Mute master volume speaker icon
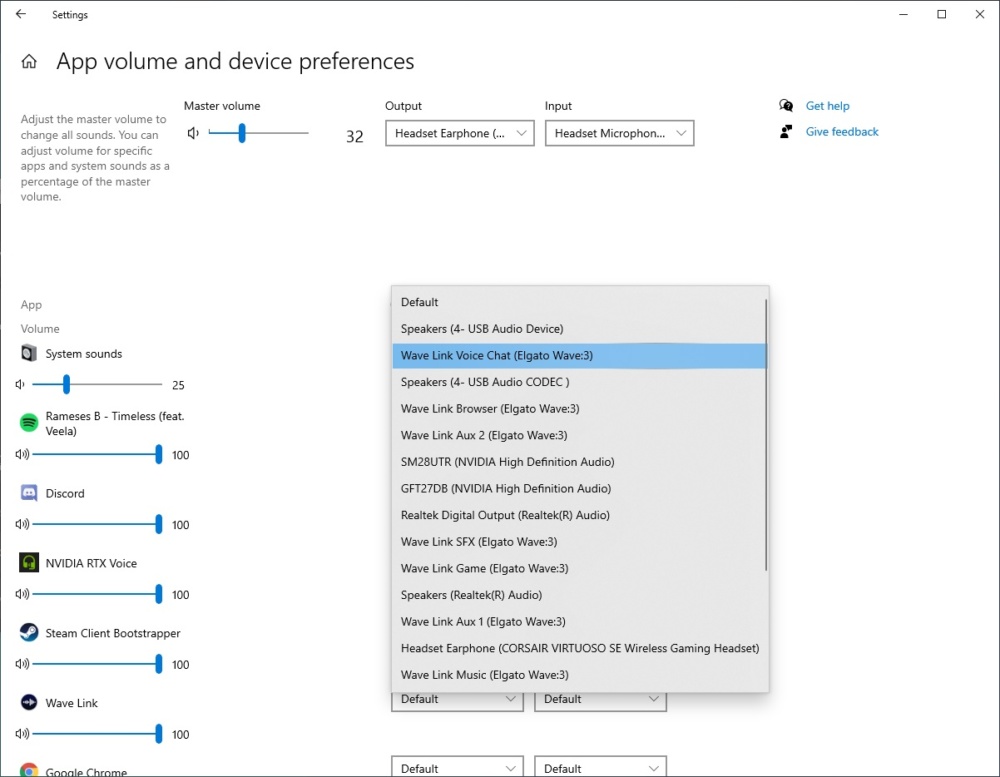The image size is (1000, 777). pos(193,133)
